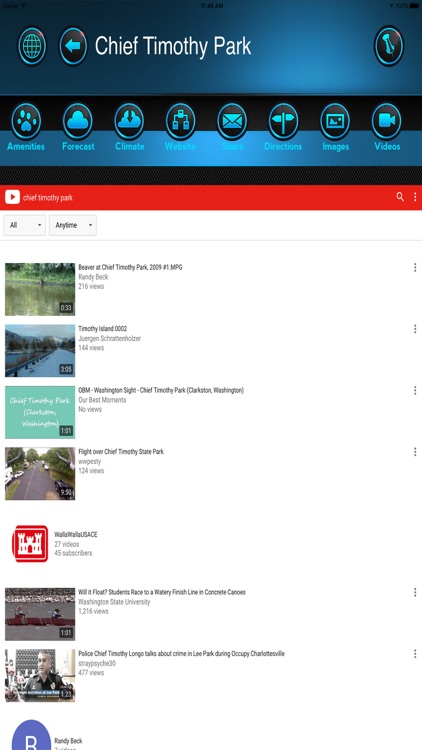Tap the YouTube logo in red bar
This screenshot has height=750, width=422.
point(12,197)
